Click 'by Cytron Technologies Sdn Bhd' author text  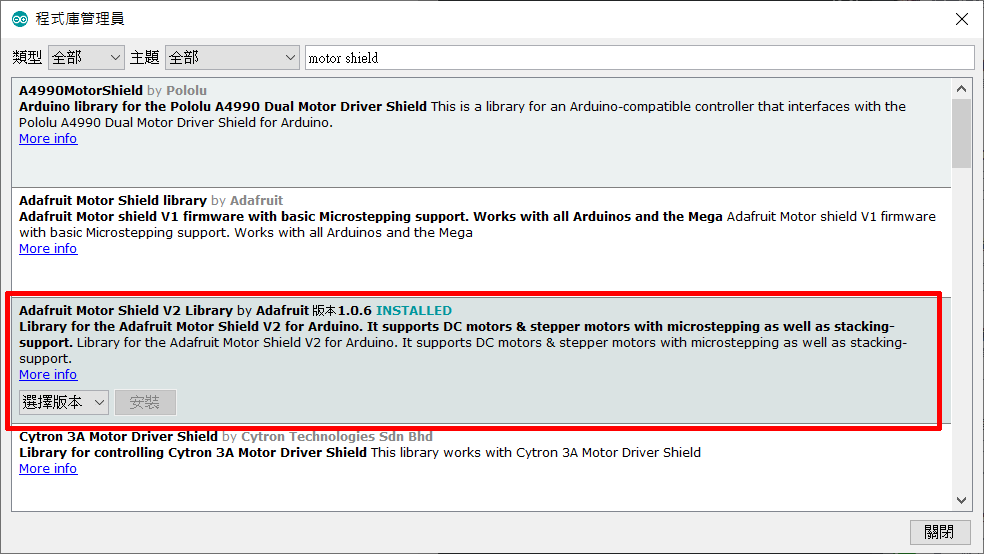click(328, 436)
